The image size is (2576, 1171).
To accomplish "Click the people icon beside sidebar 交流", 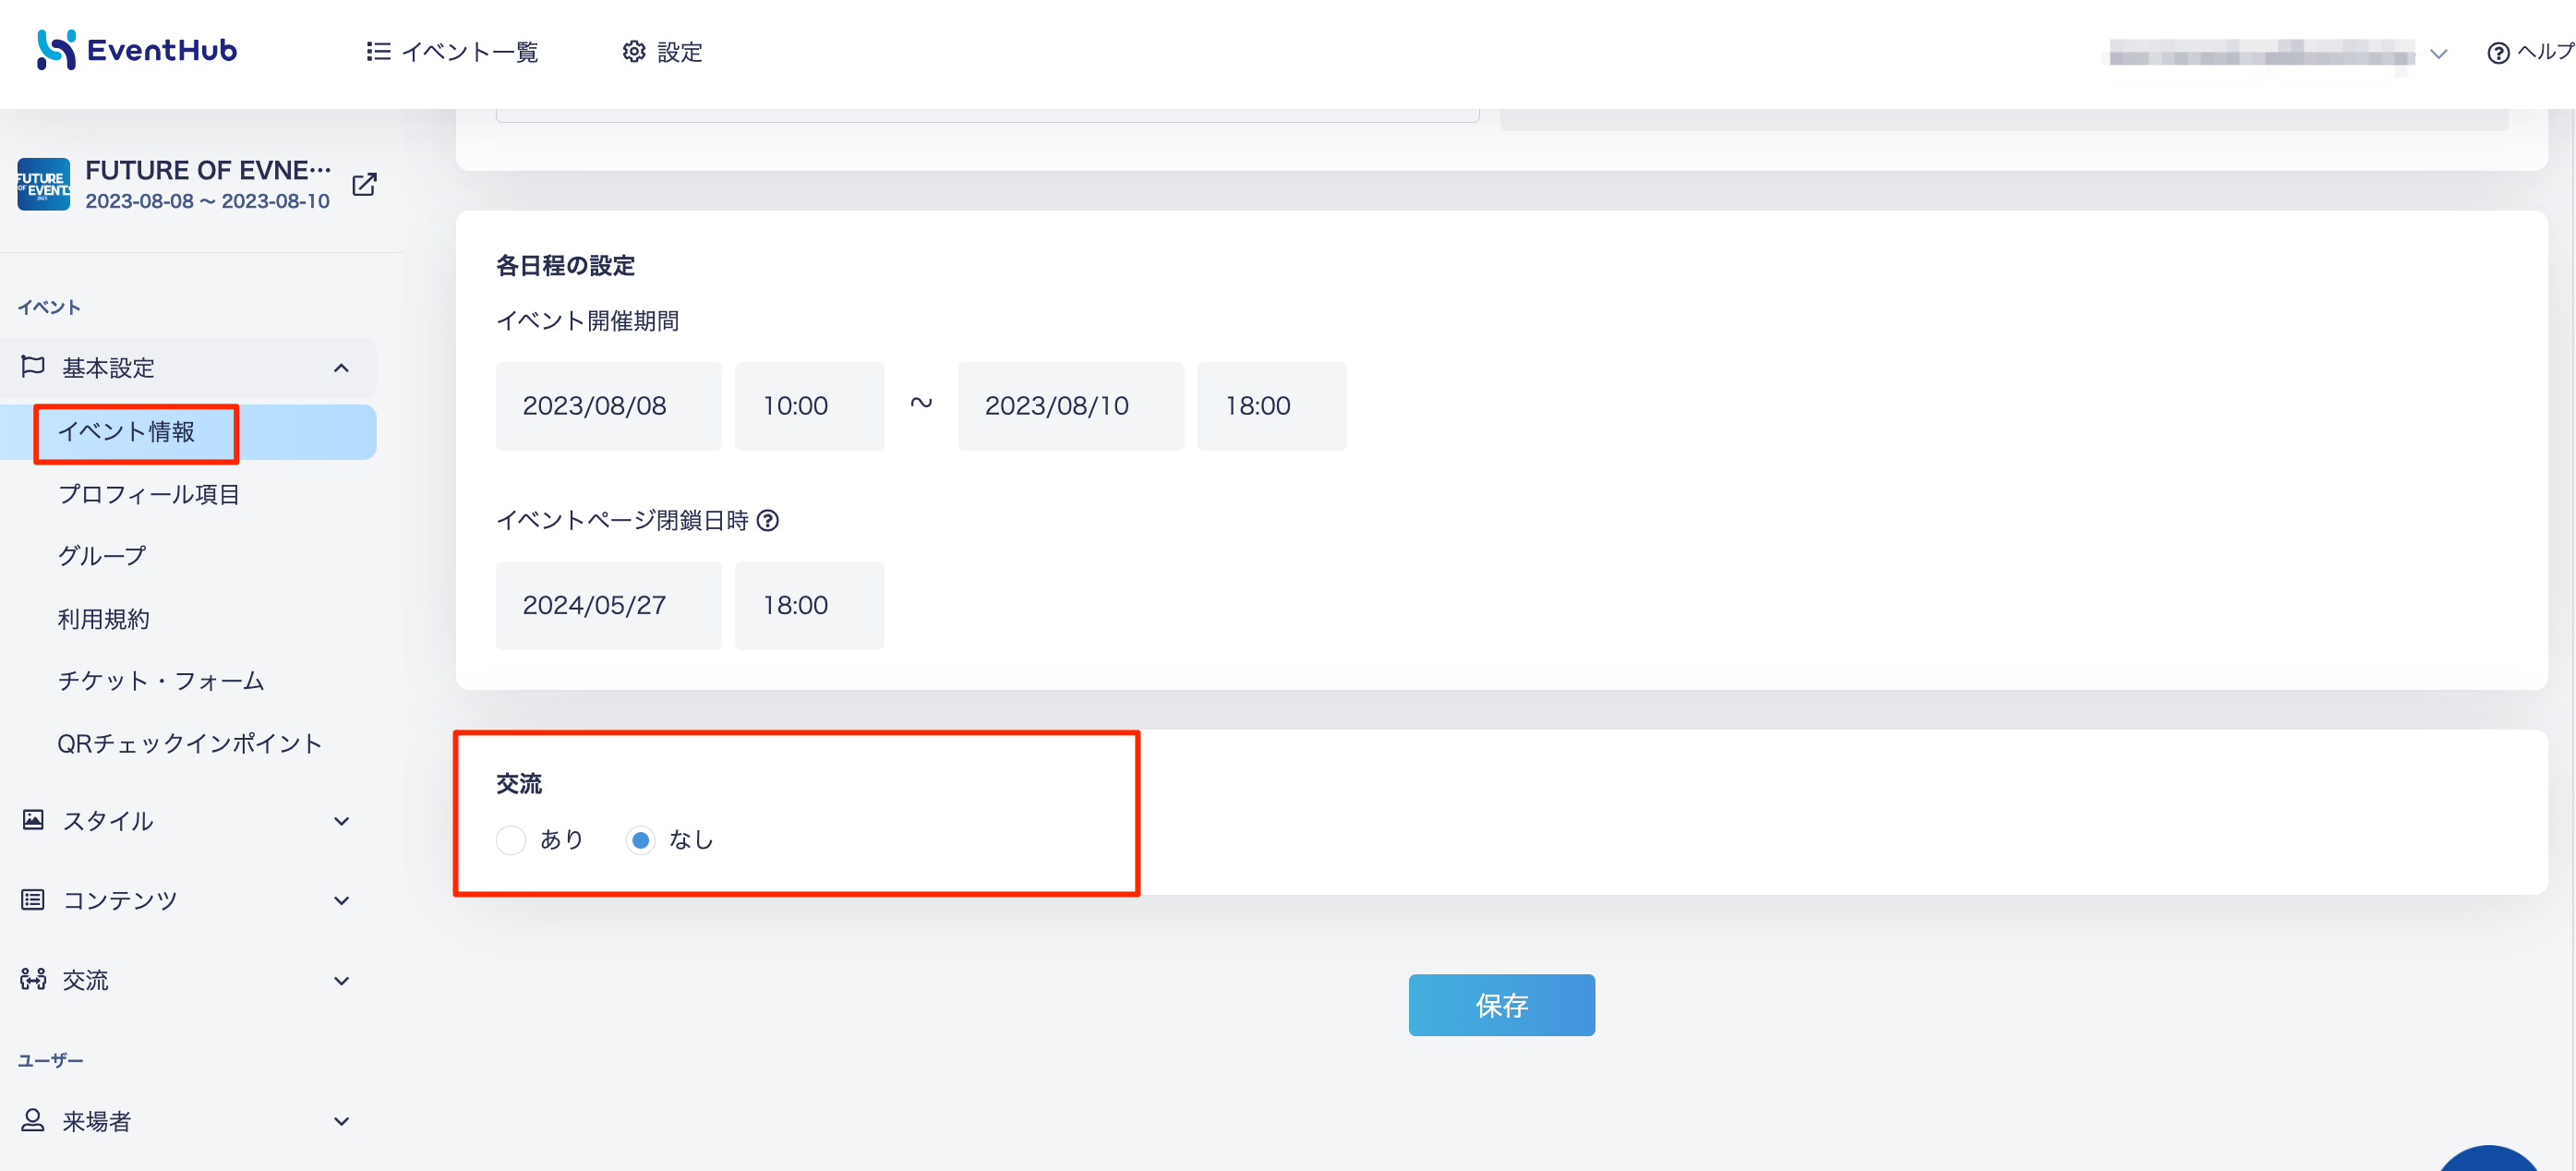I will 33,979.
